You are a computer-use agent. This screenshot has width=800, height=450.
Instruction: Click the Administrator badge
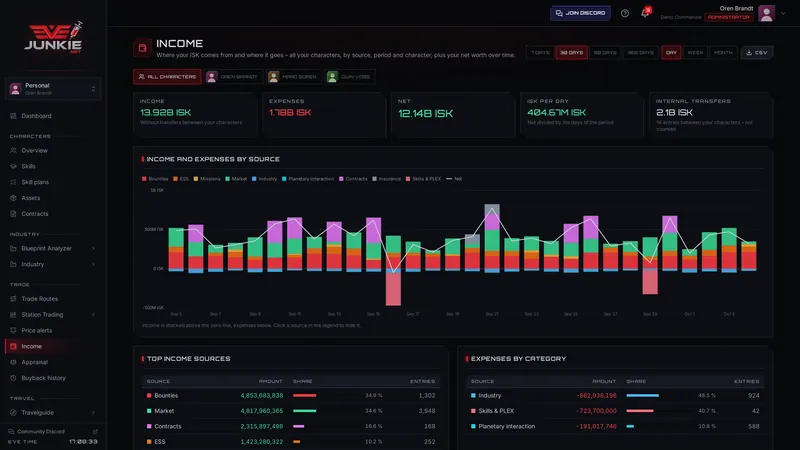point(728,17)
